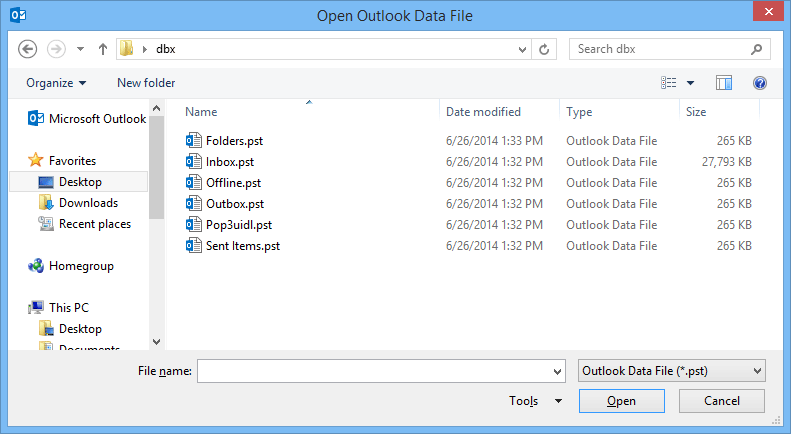Click the folder icon in address bar
The image size is (791, 434).
click(127, 48)
